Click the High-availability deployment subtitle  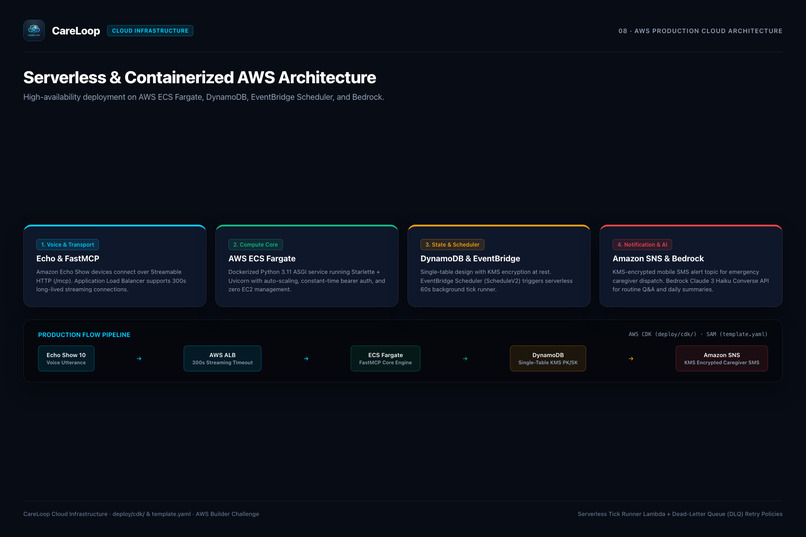[x=204, y=97]
